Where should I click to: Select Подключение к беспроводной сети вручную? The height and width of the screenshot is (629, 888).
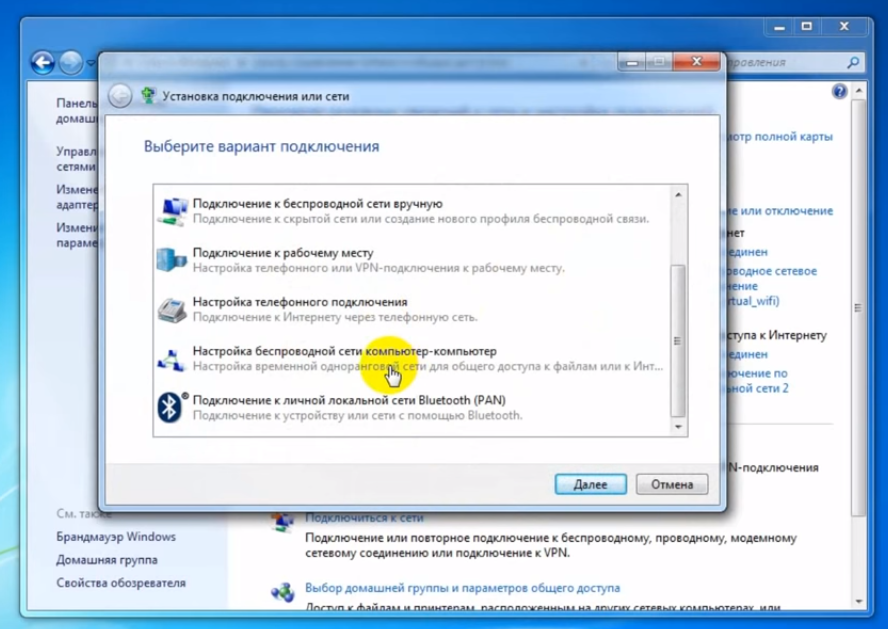412,211
